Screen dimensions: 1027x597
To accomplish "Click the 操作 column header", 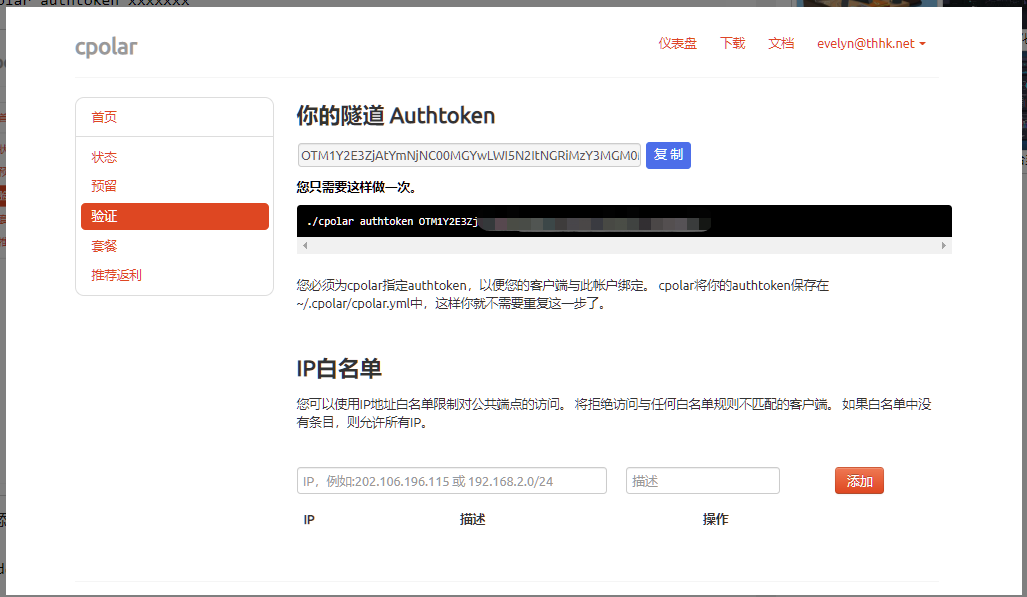I will 715,520.
